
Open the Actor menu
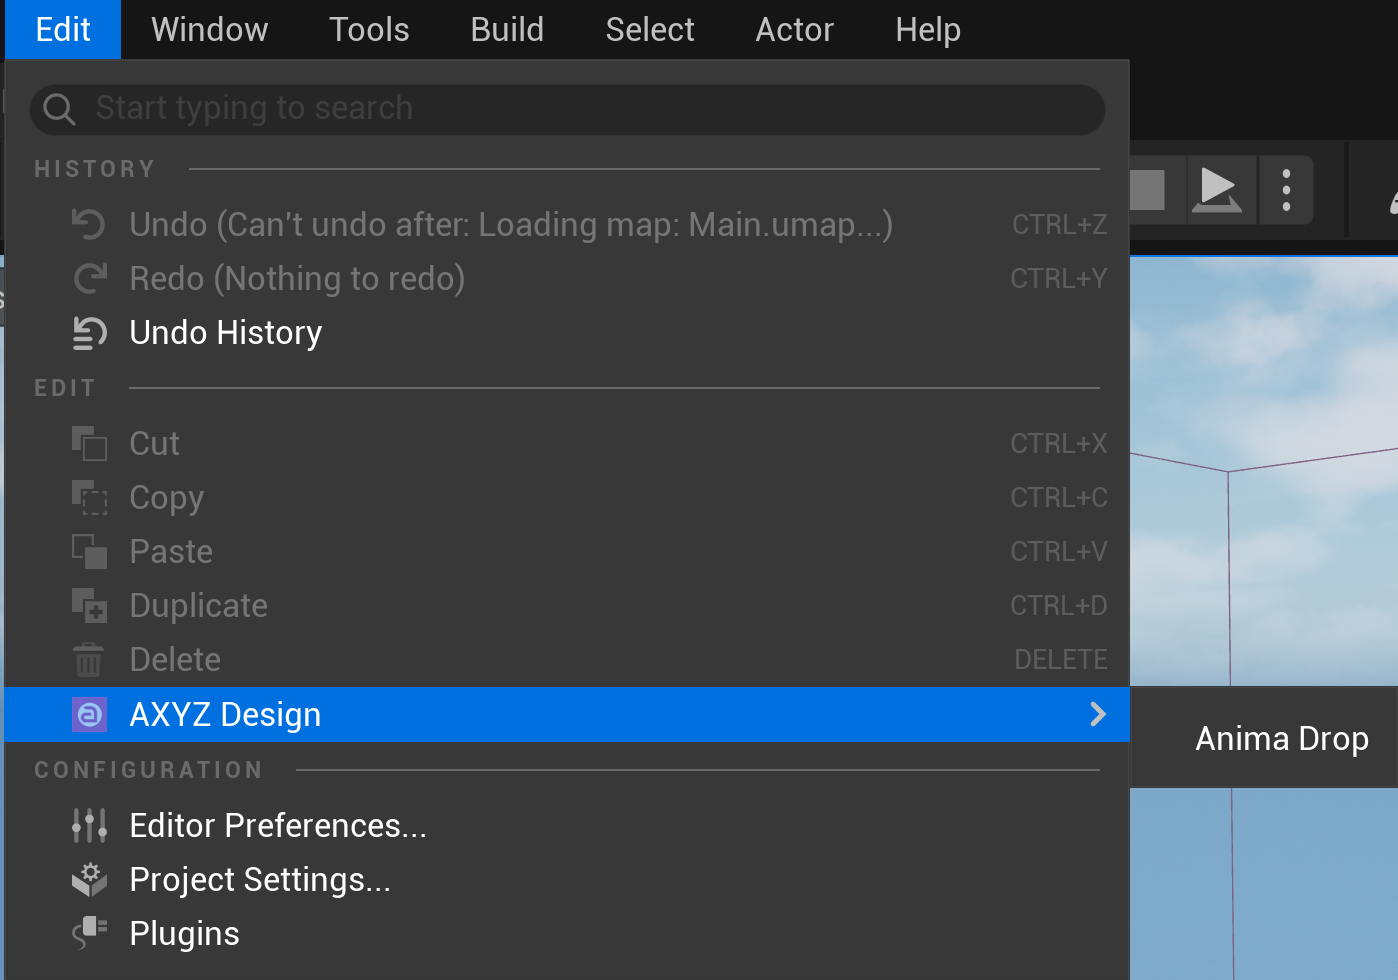(795, 30)
